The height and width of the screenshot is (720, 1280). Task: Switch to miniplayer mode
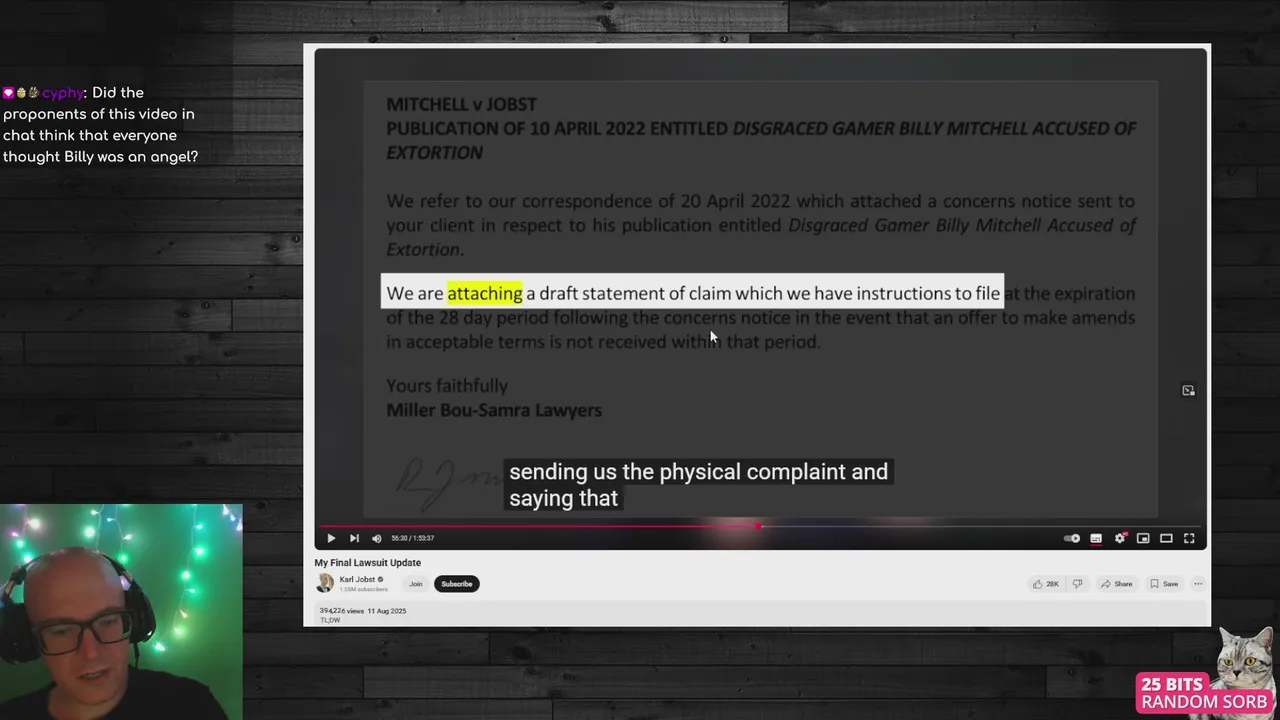click(x=1143, y=538)
